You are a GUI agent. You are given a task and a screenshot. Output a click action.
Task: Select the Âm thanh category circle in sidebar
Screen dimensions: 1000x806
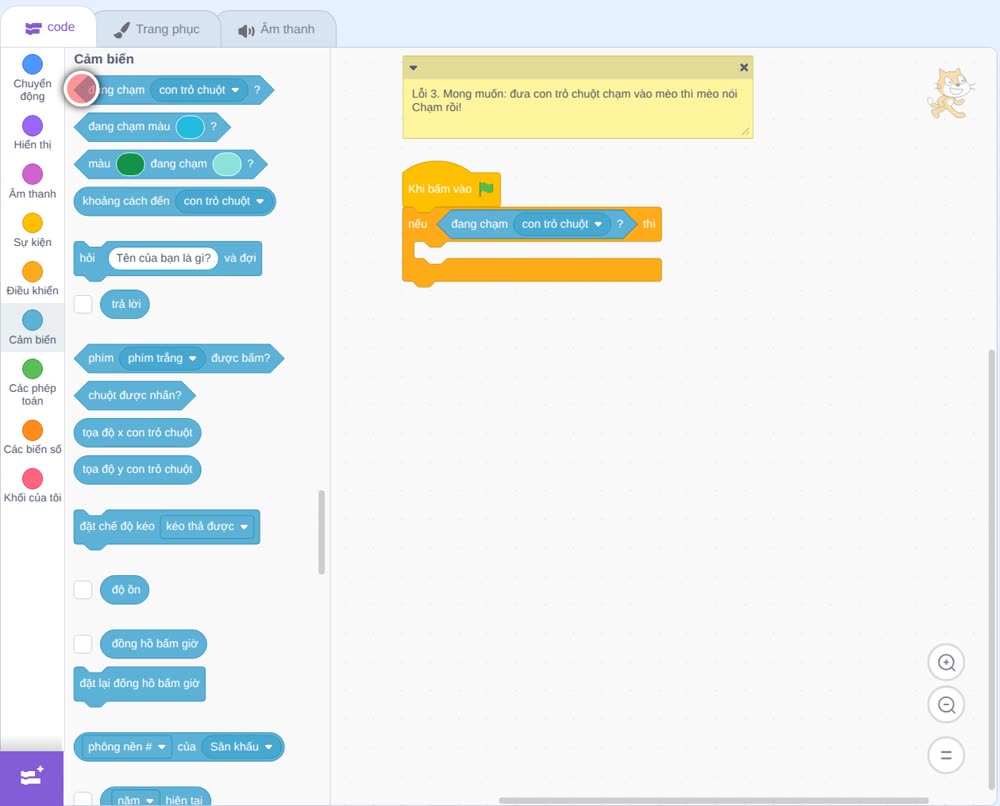pos(33,174)
